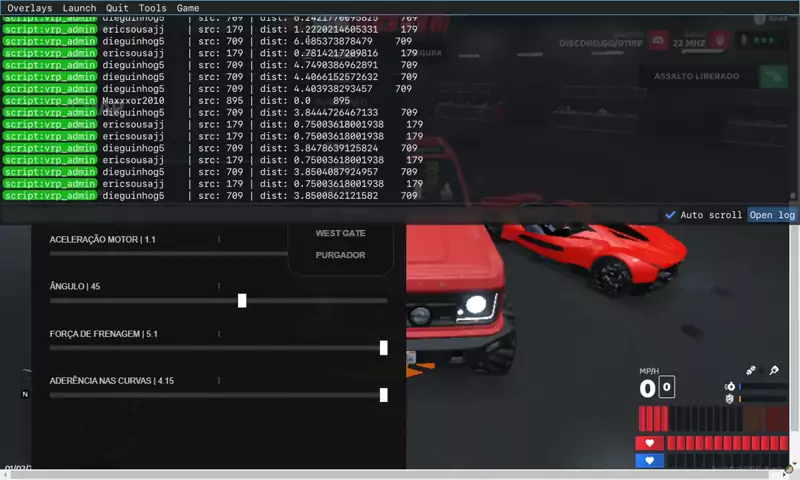The image size is (800, 480).
Task: Select the PURGADOR option
Action: click(x=340, y=255)
